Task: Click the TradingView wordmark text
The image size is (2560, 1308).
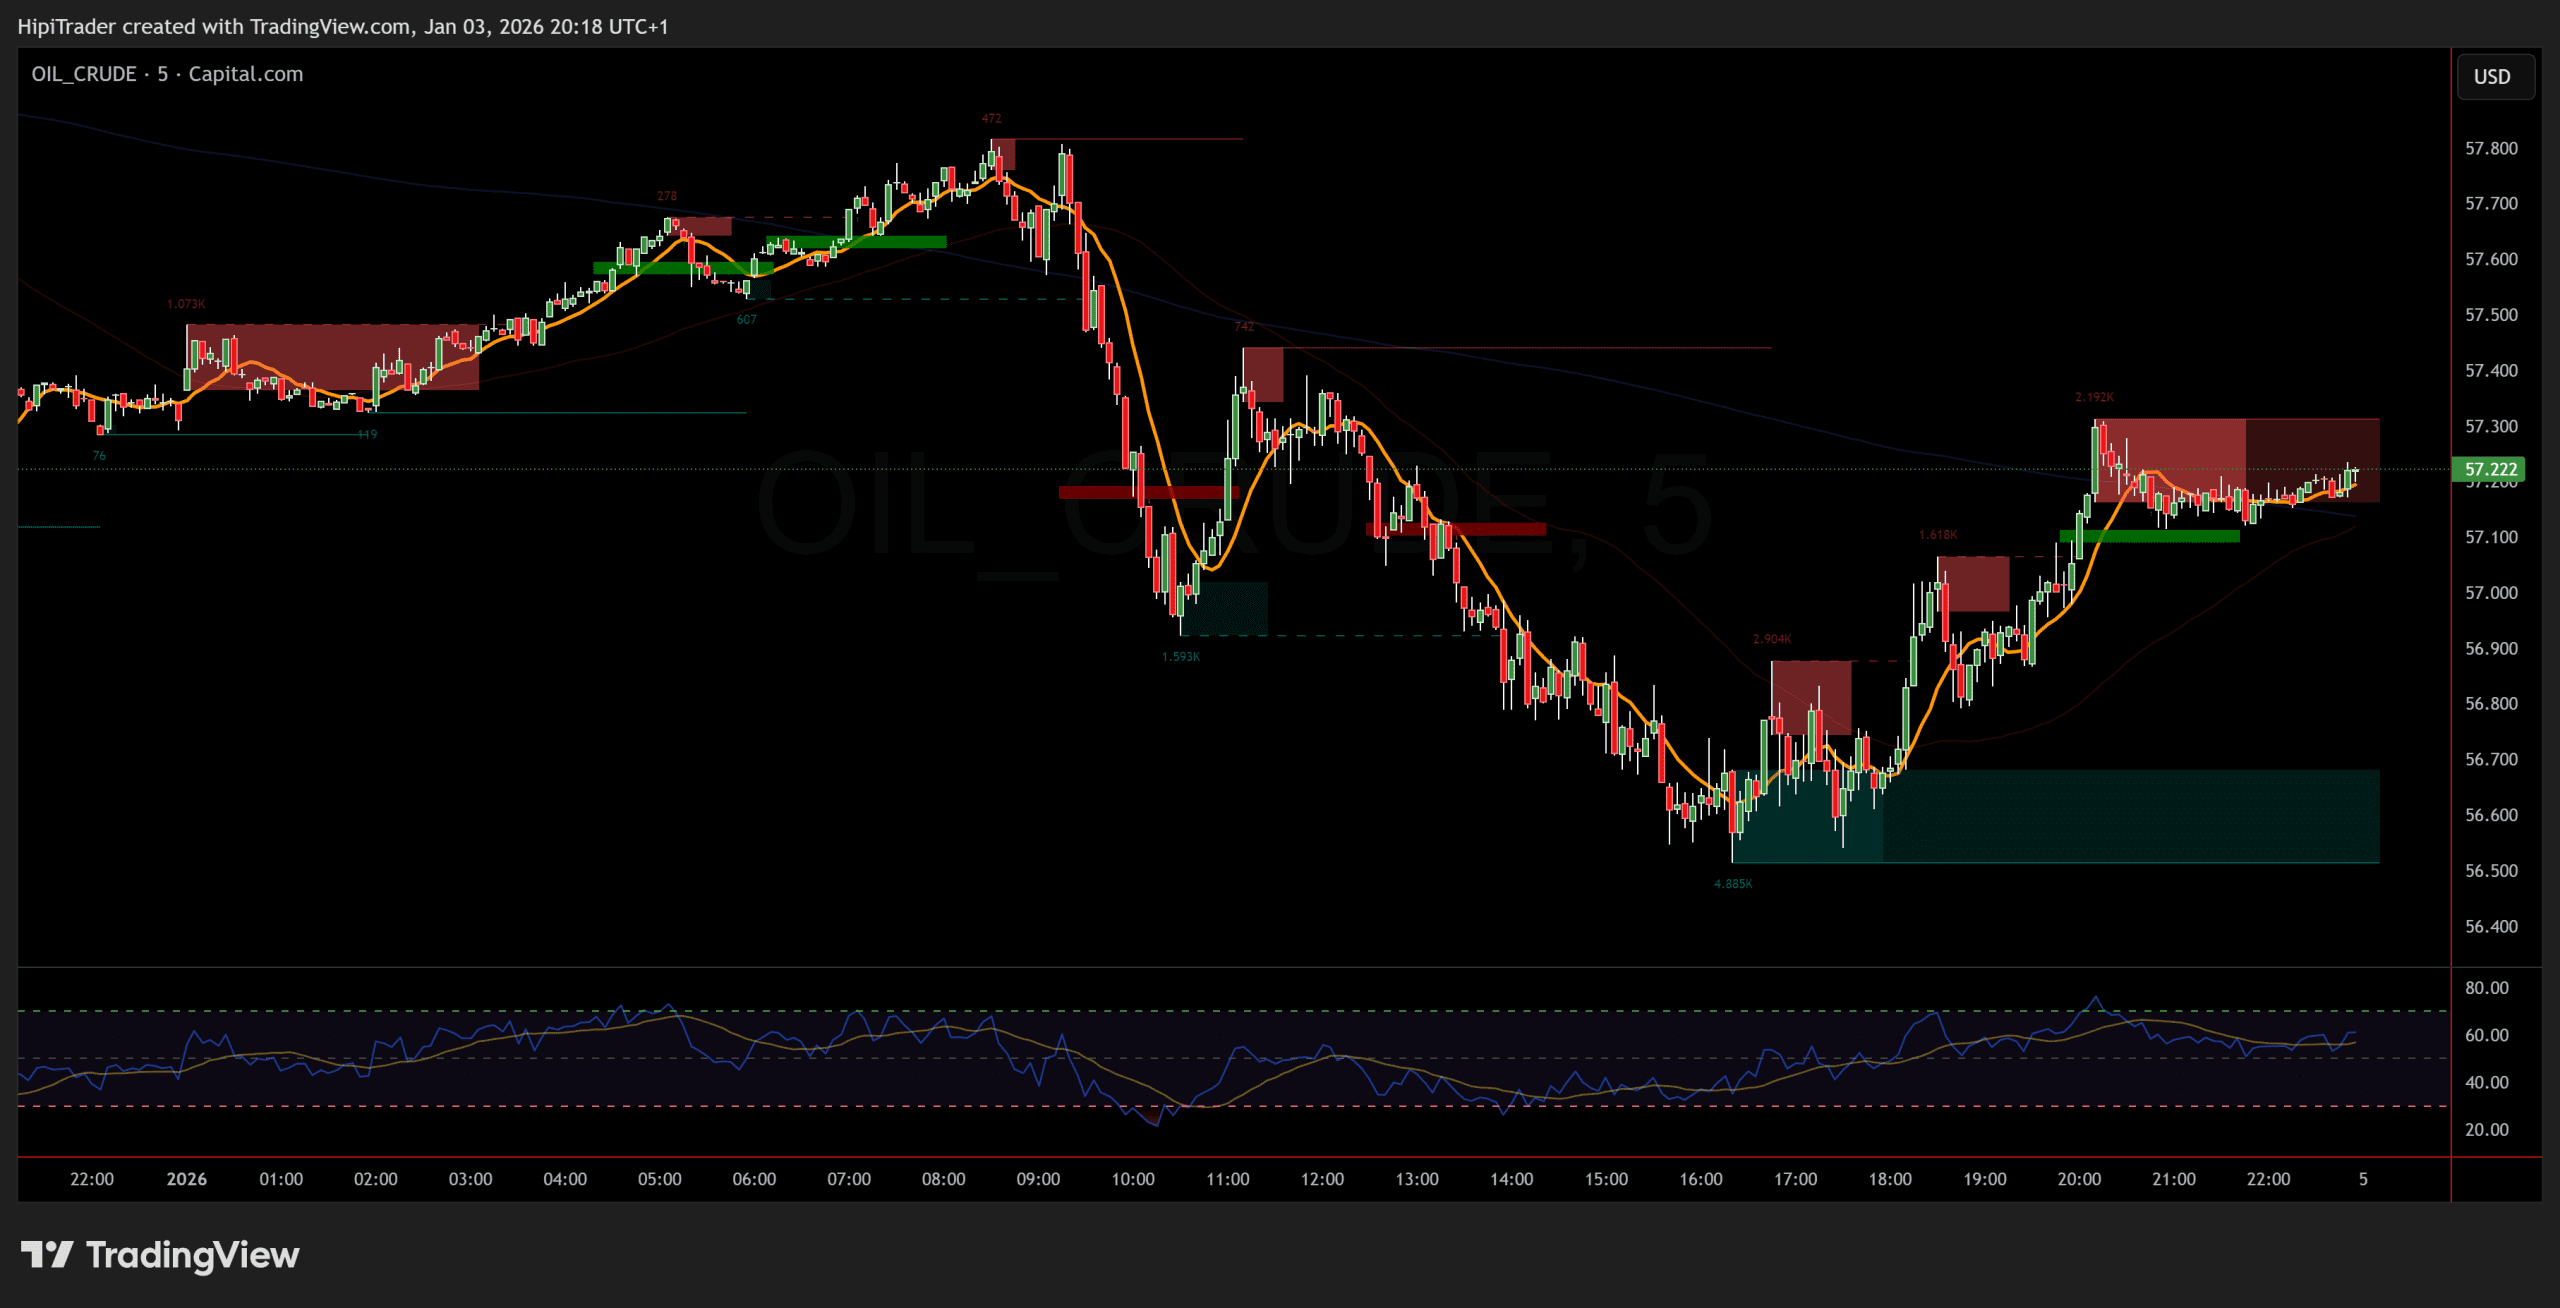Action: 193,1254
